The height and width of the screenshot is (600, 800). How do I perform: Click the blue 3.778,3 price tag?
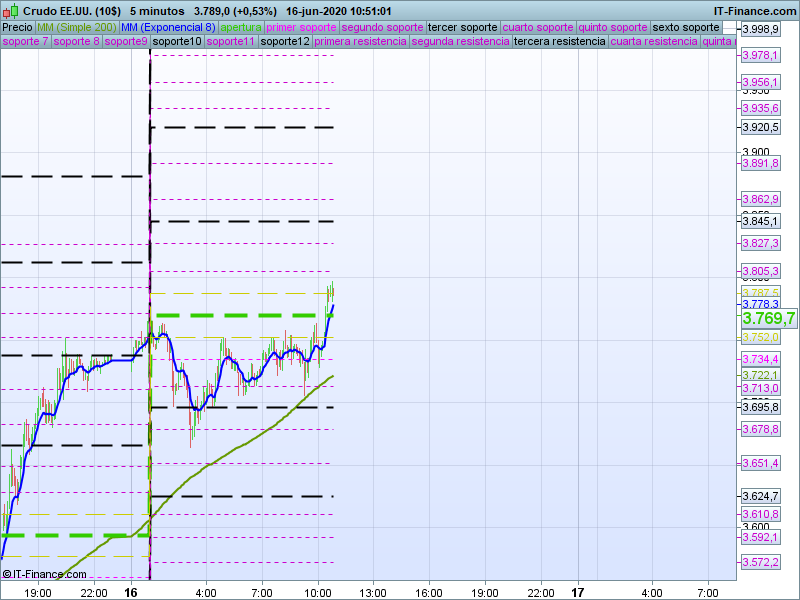point(760,303)
